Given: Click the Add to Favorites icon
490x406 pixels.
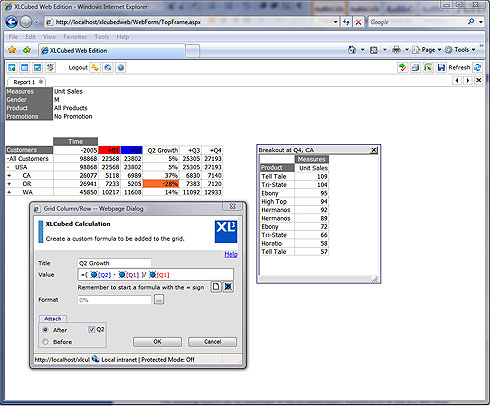Looking at the screenshot, I should click(x=27, y=50).
